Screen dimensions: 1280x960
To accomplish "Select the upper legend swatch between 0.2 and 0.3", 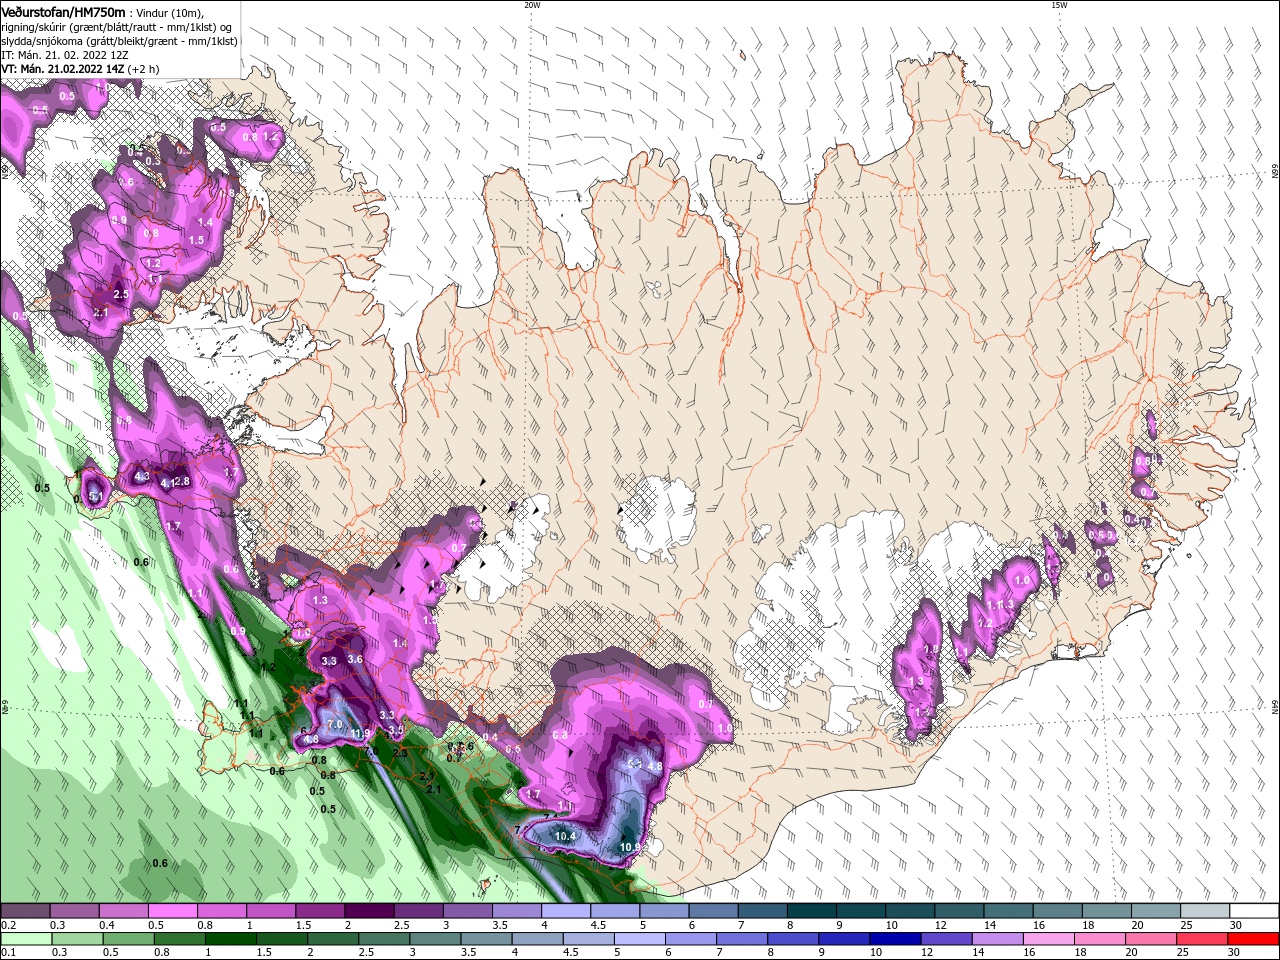I will (24, 911).
